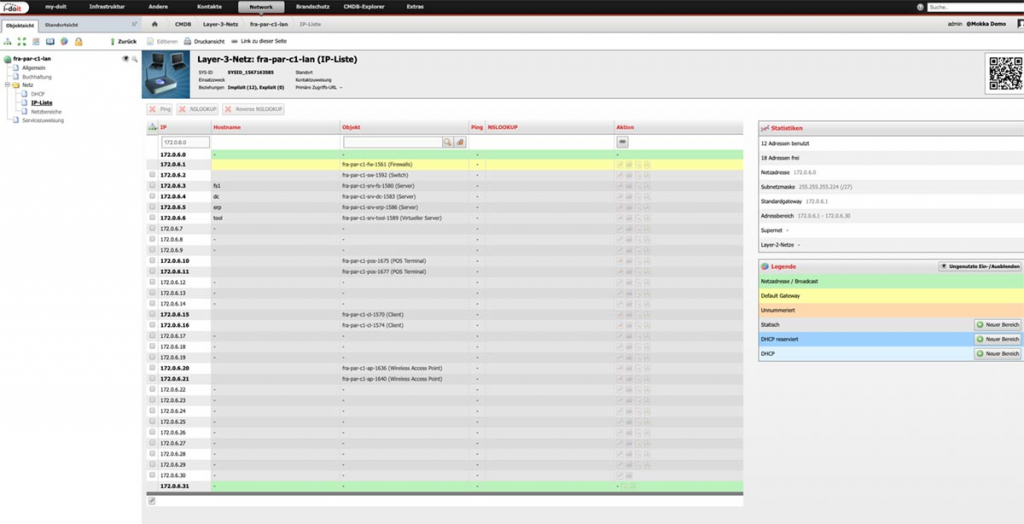Image resolution: width=1024 pixels, height=524 pixels.
Task: Tick the checkbox for IP 172.0.6.3
Action: click(x=152, y=186)
